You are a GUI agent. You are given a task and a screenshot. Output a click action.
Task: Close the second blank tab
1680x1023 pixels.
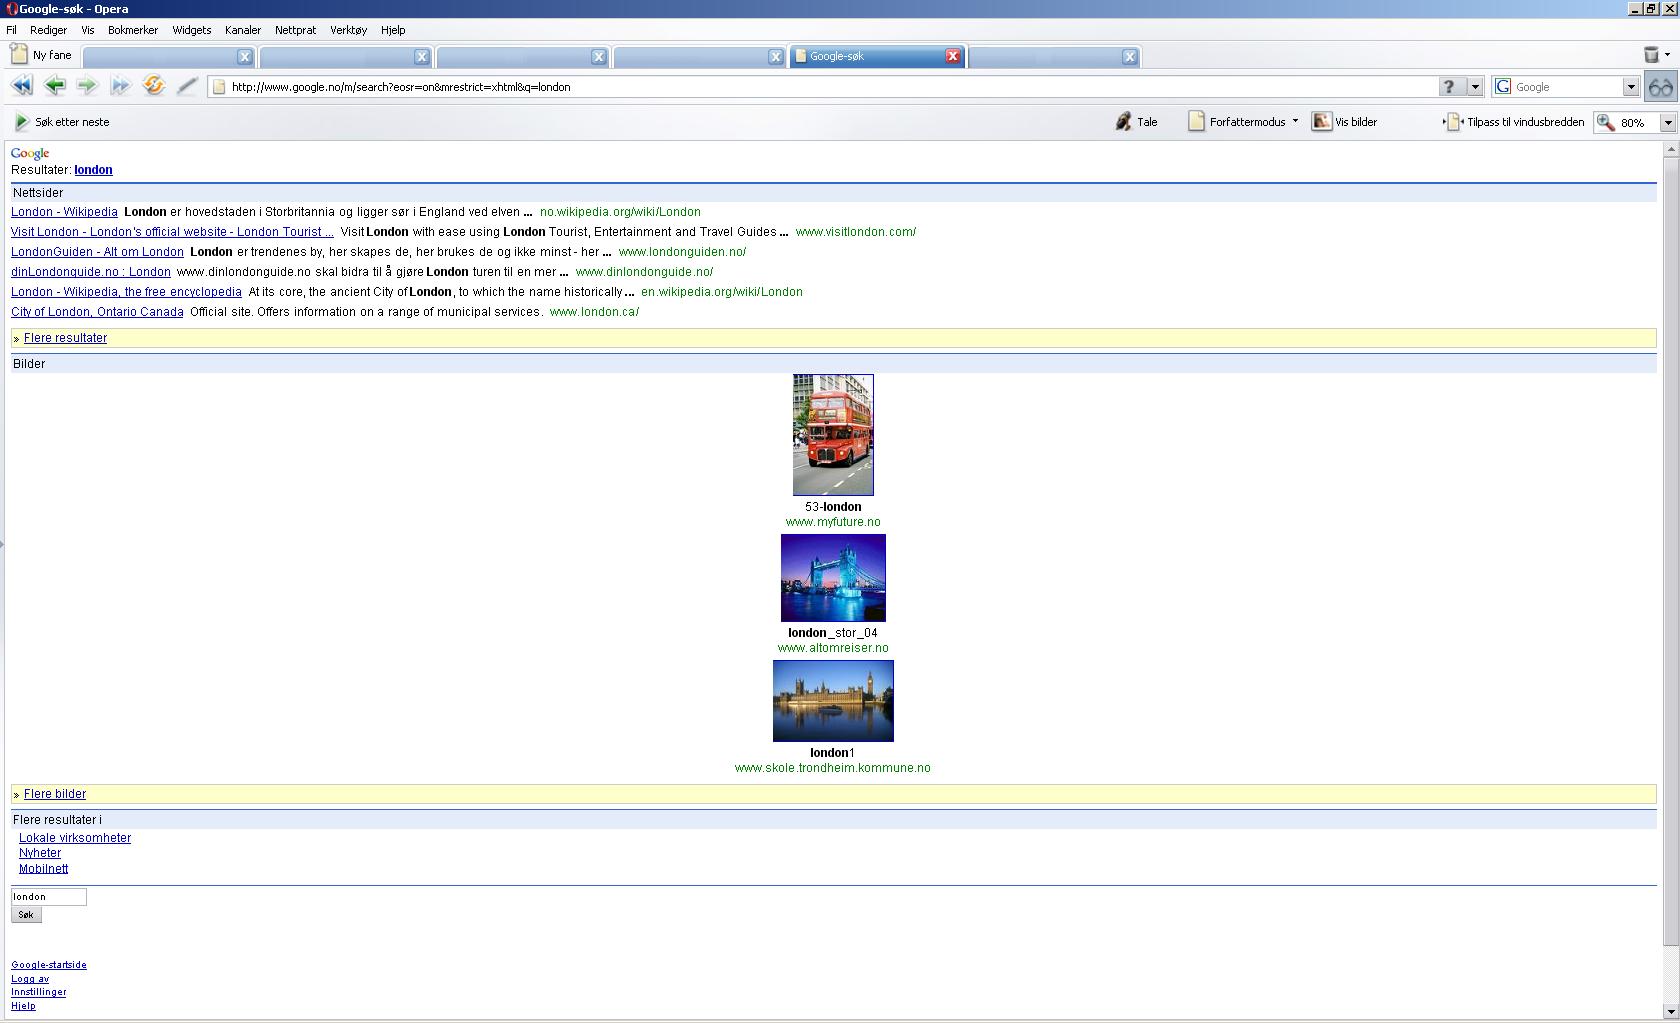tap(421, 57)
